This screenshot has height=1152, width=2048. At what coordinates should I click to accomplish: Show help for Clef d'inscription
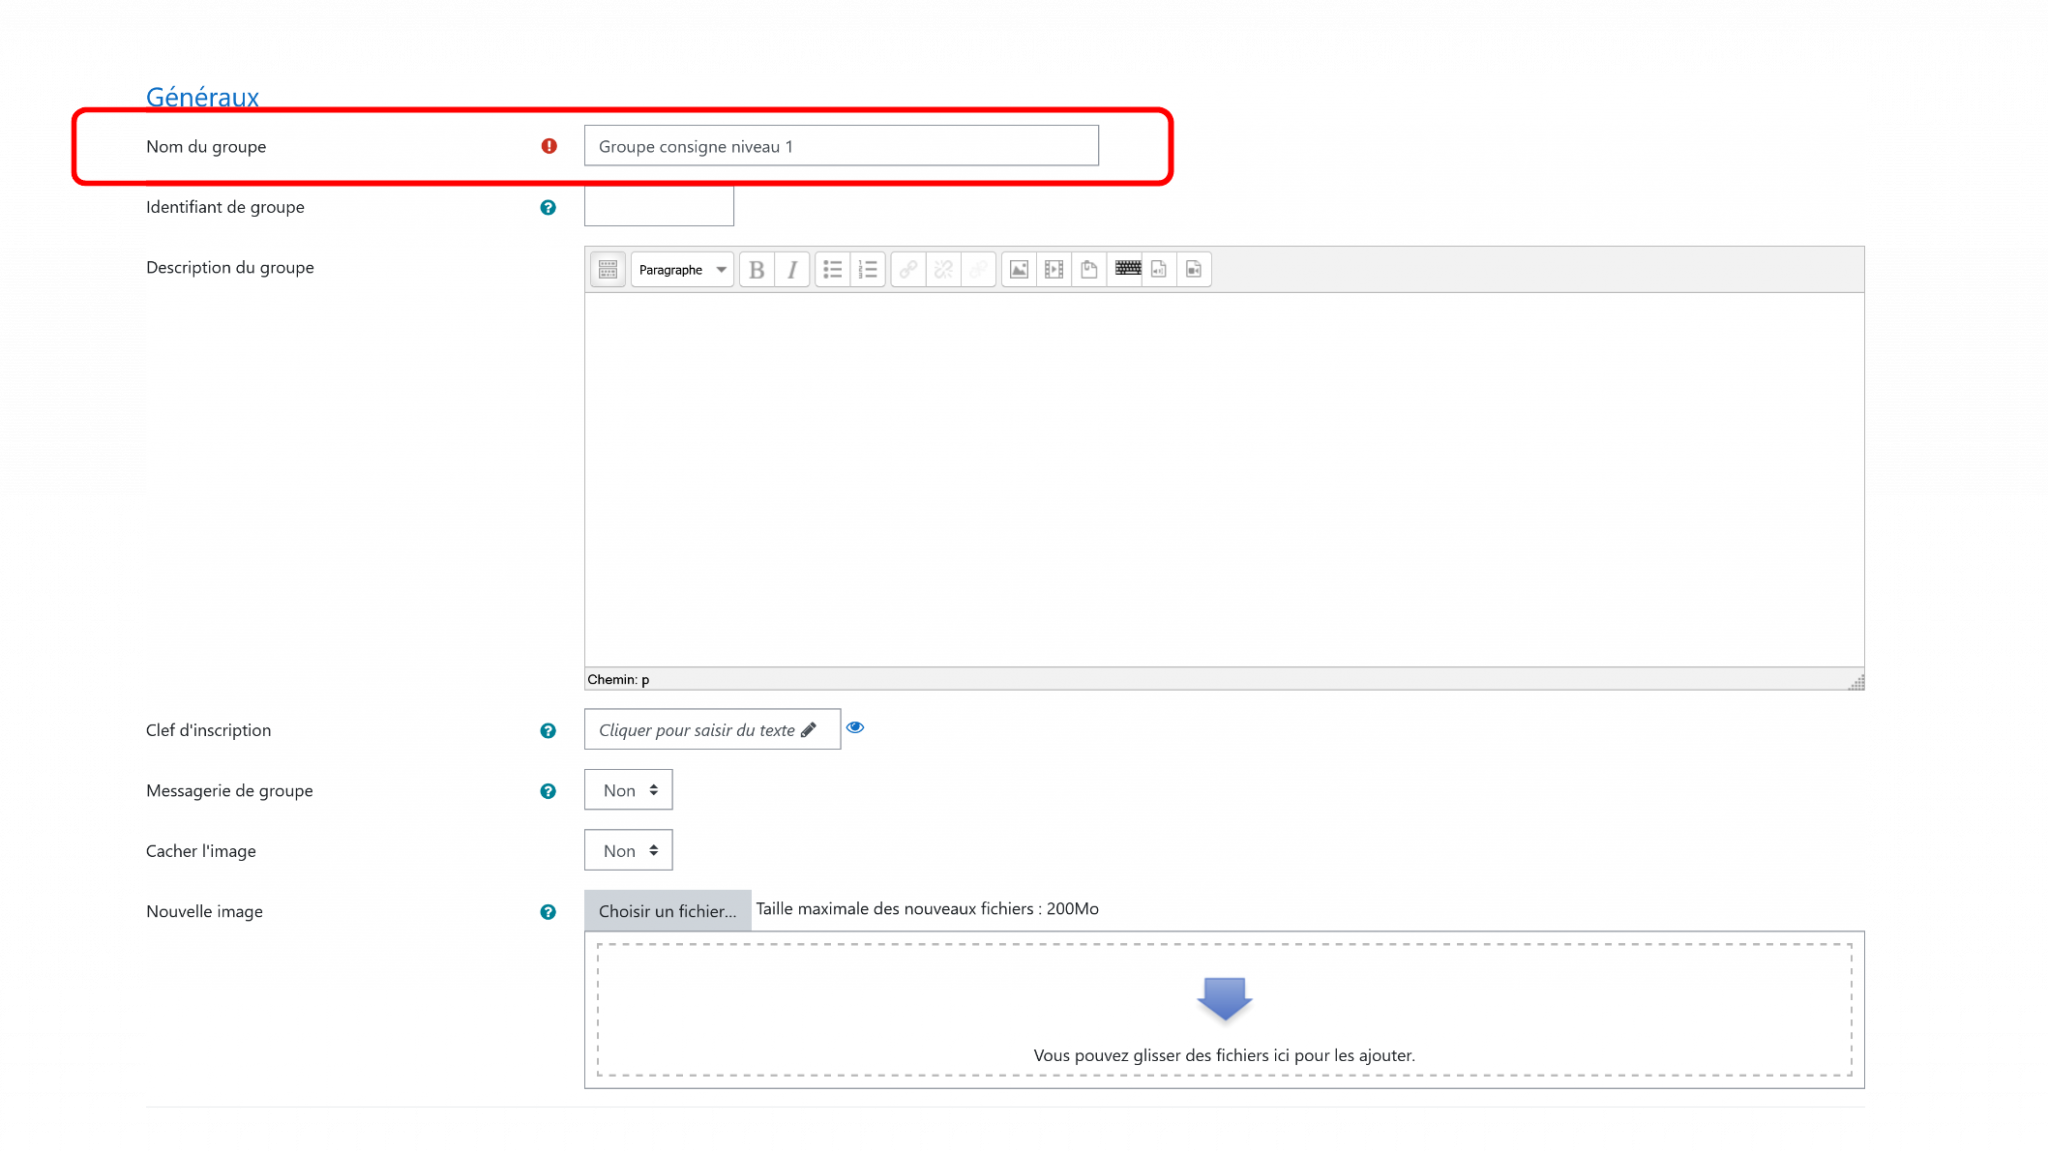548,731
